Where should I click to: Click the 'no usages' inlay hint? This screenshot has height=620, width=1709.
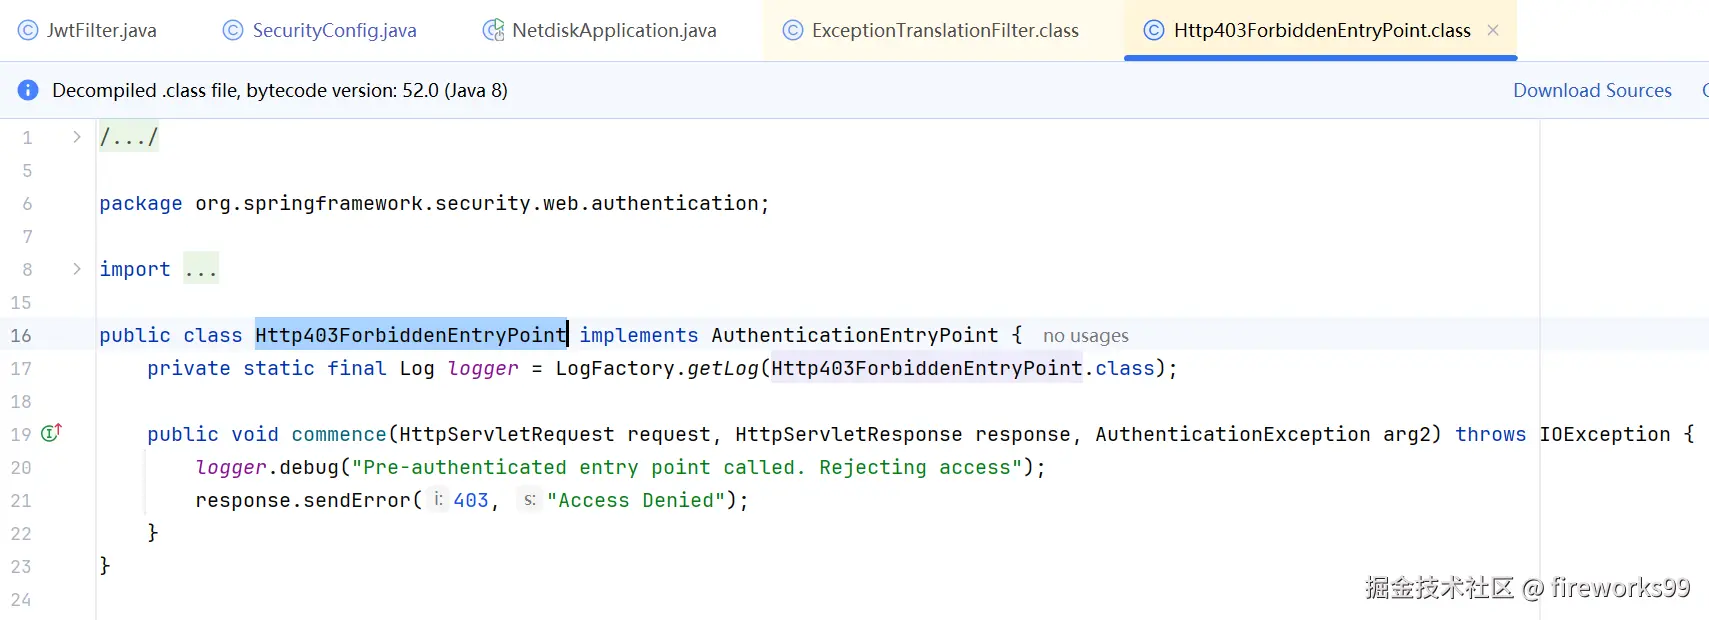pyautogui.click(x=1086, y=336)
